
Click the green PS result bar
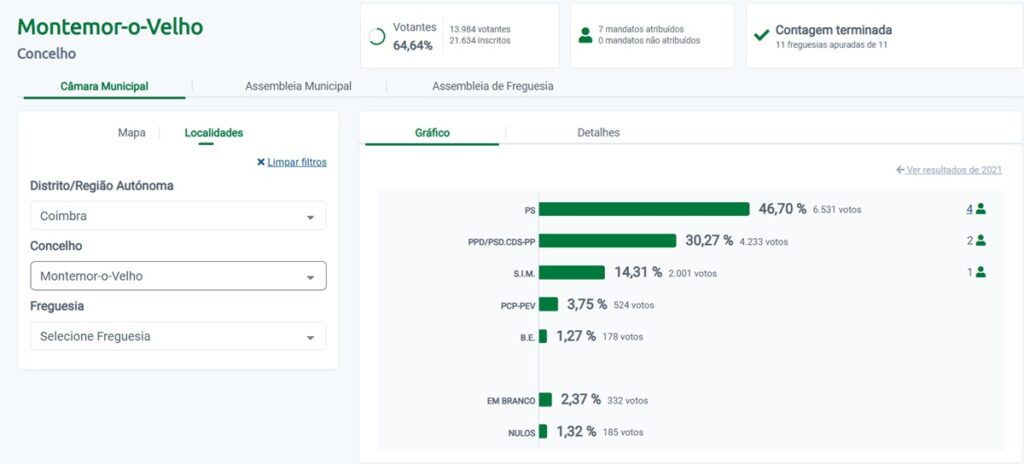coord(644,209)
